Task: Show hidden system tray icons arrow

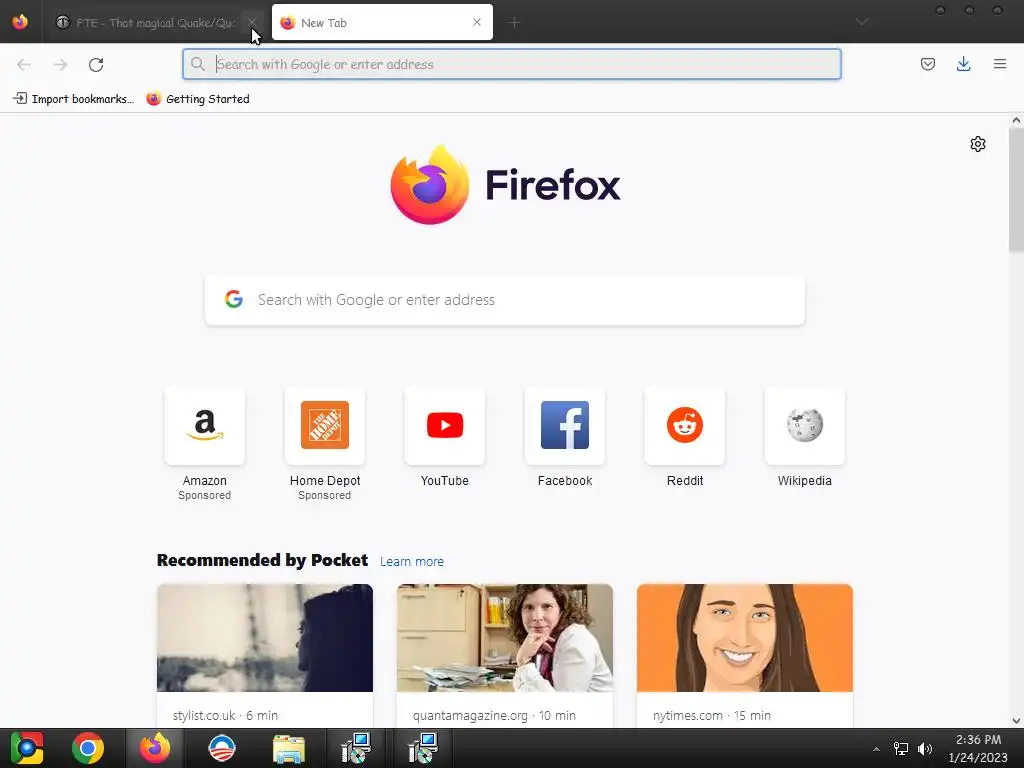Action: (x=876, y=749)
